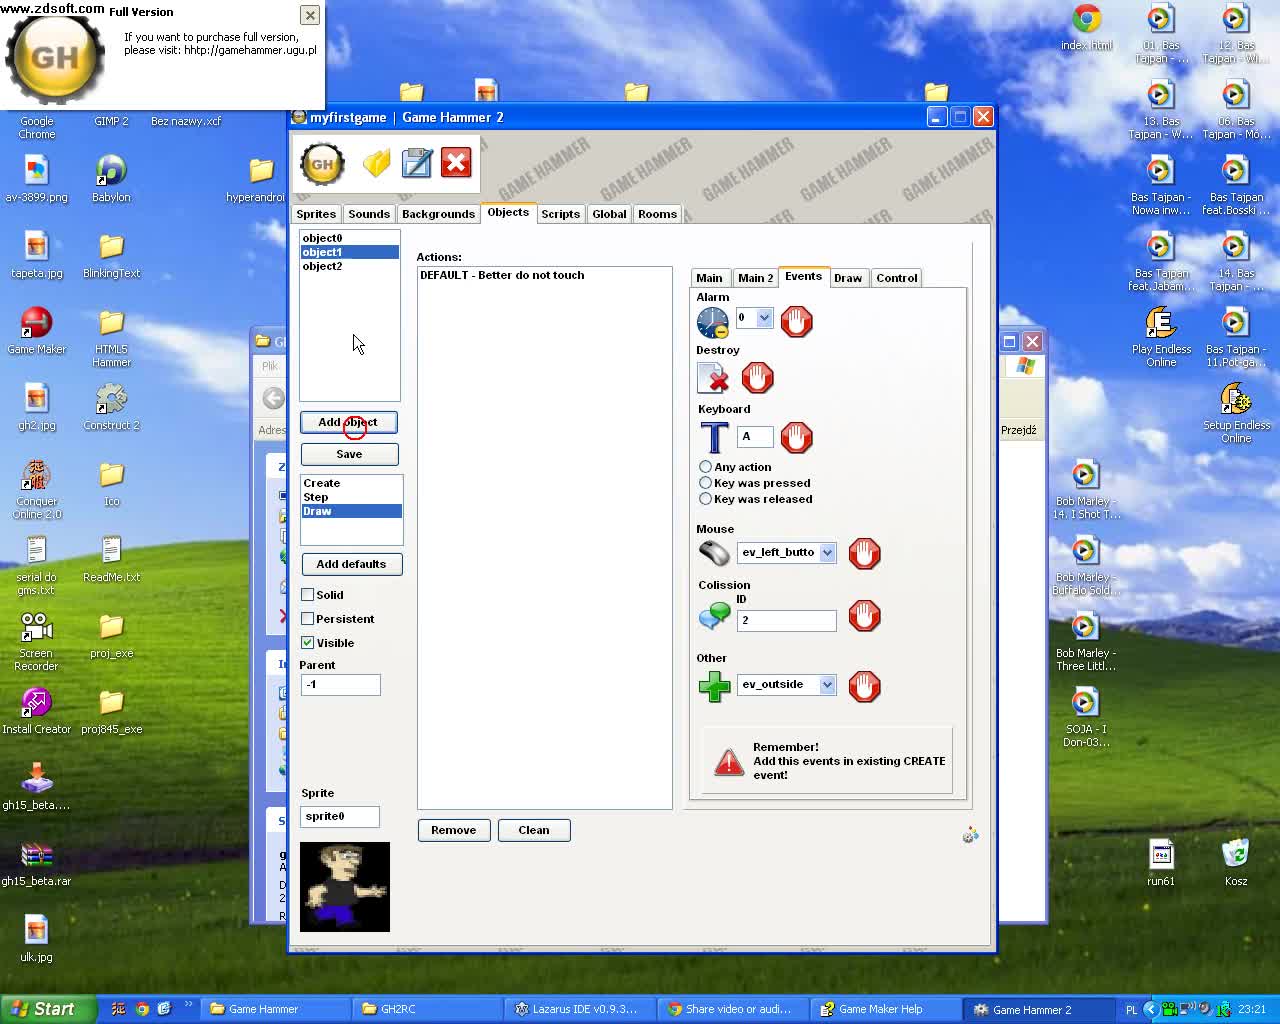The width and height of the screenshot is (1280, 1024).
Task: Open Play Endless Online desktop icon
Action: 1161,337
